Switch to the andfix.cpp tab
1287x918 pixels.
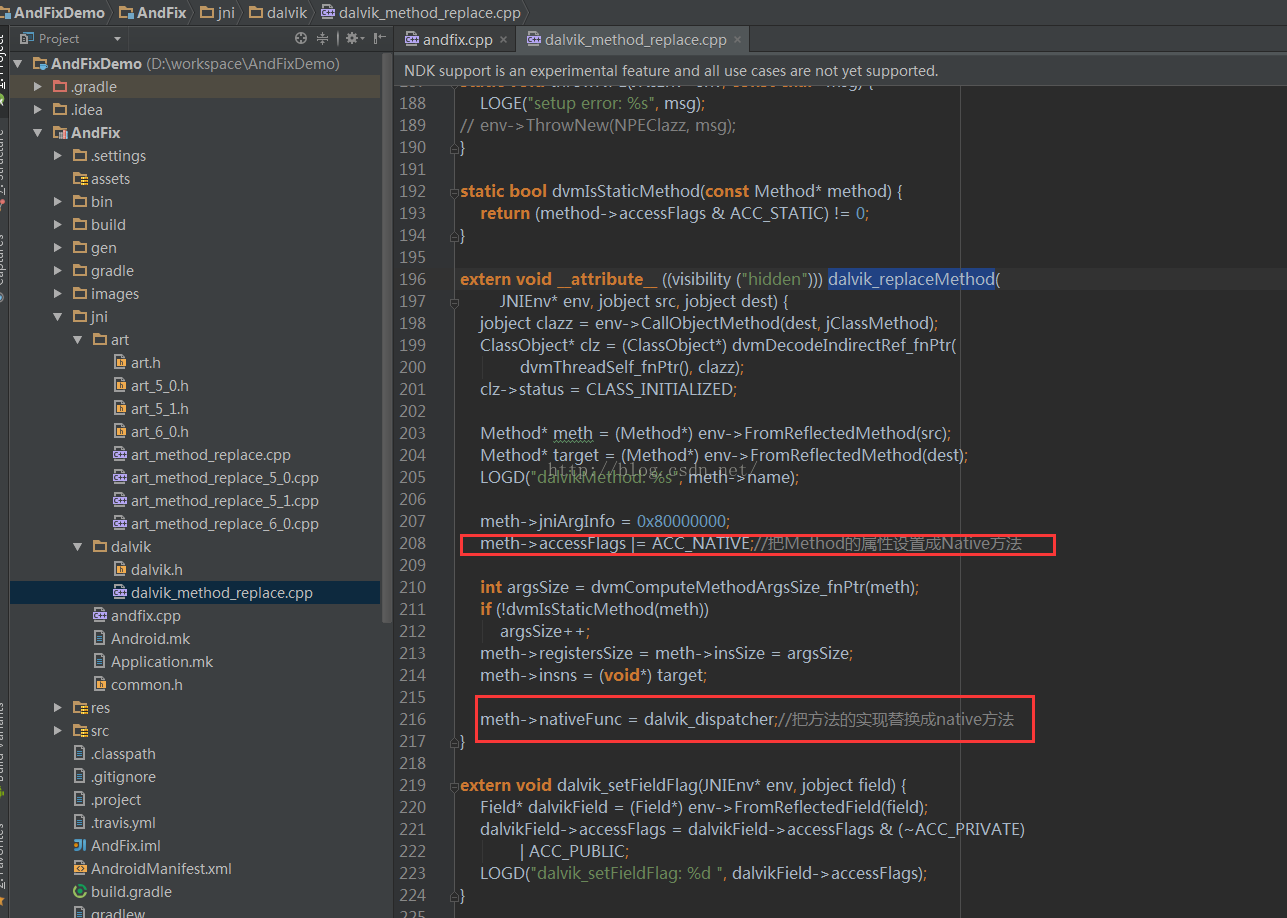coord(457,40)
